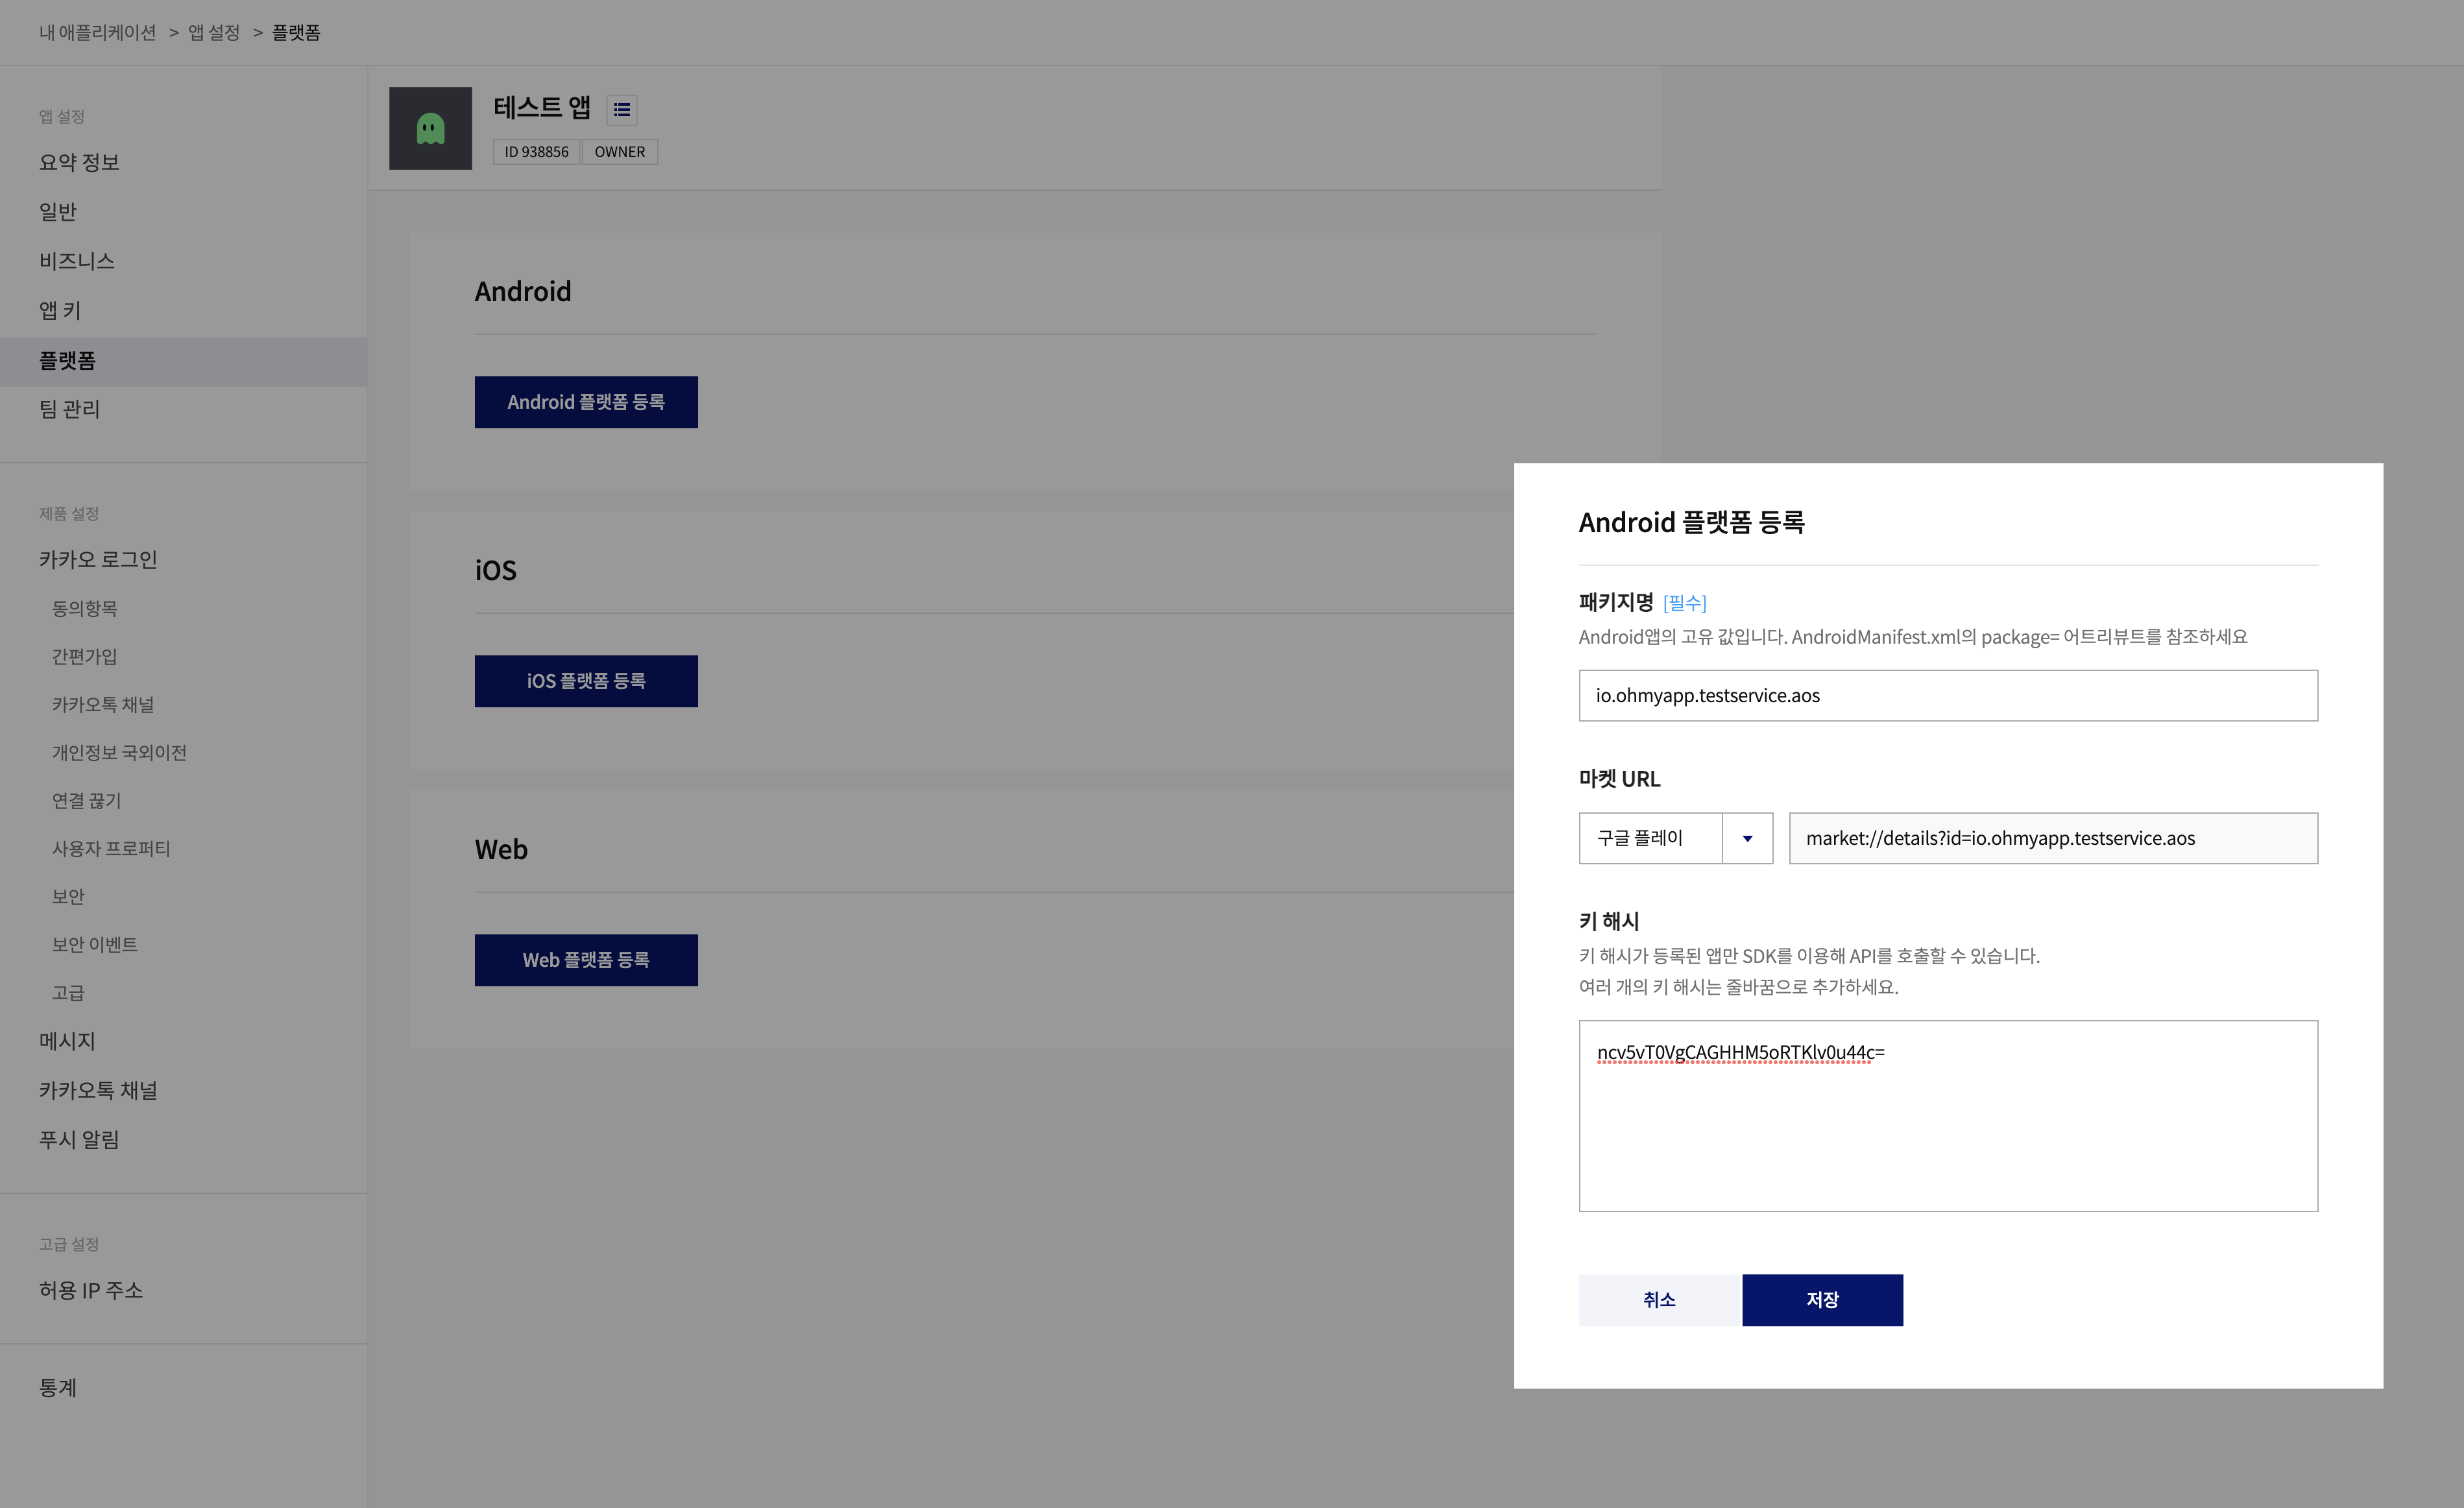Open 요약 정보 in sidebar
Screen dimensions: 2464x1508
(x=79, y=162)
